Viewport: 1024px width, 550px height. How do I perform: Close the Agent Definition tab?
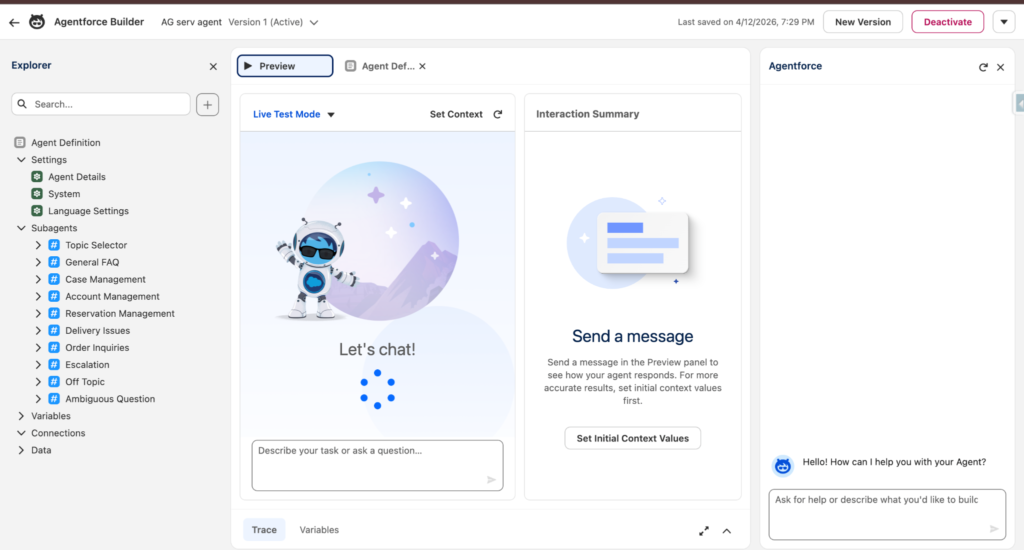click(422, 66)
